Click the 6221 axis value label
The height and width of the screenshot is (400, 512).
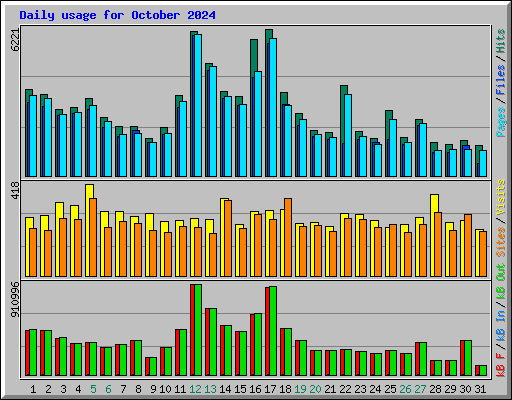(x=15, y=40)
